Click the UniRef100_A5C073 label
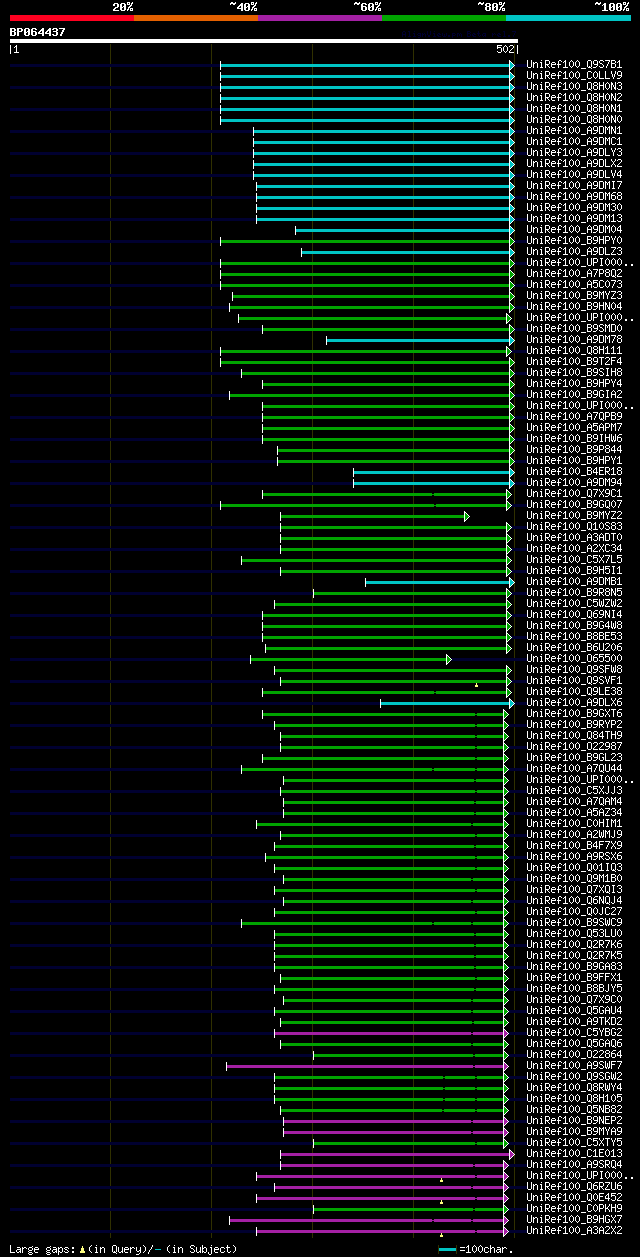This screenshot has width=640, height=1257. tap(574, 284)
